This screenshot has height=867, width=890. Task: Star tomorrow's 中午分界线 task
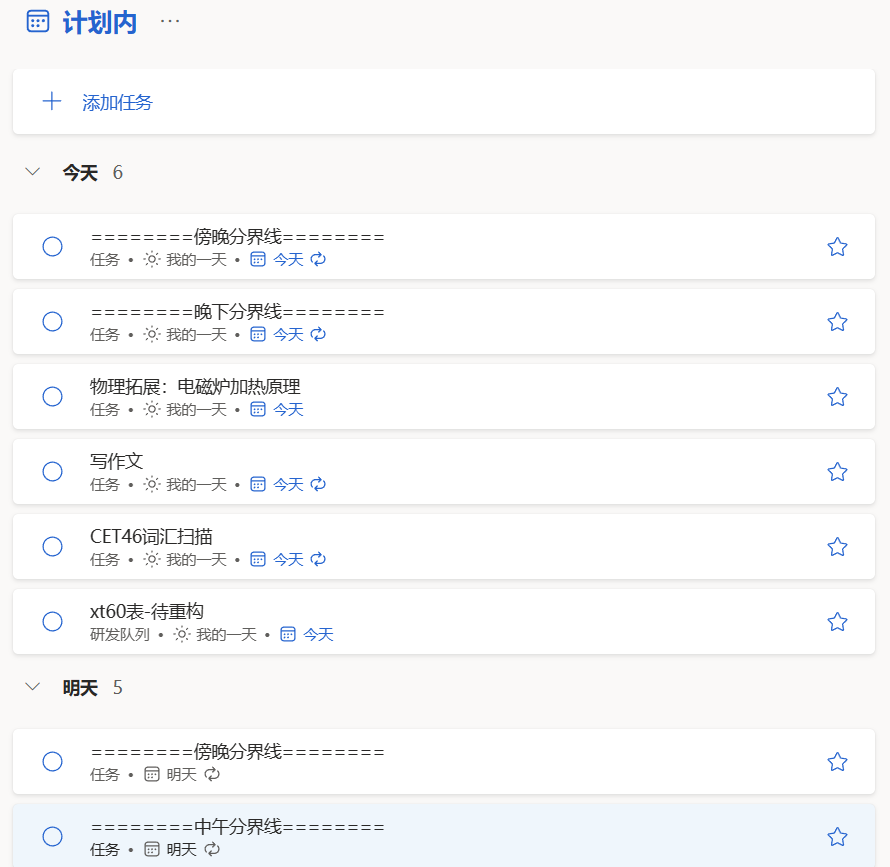(x=837, y=837)
